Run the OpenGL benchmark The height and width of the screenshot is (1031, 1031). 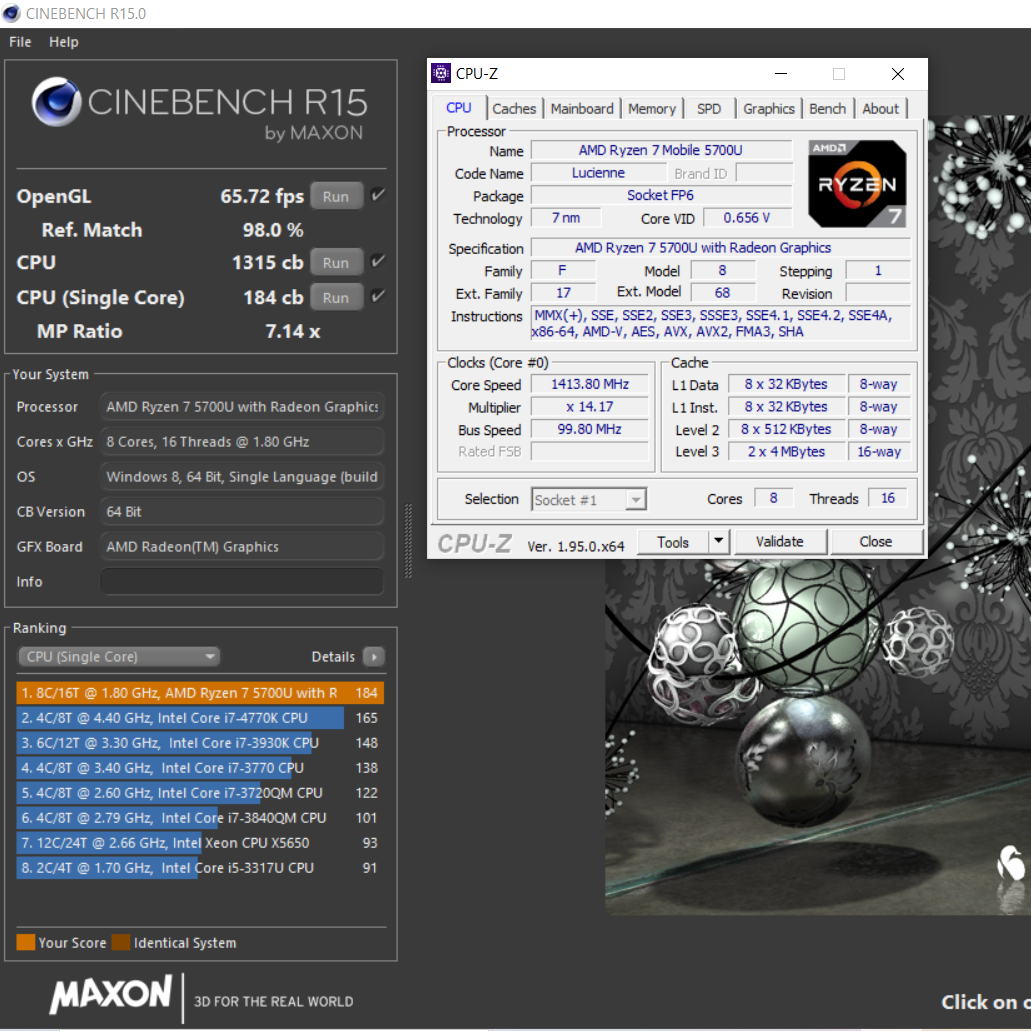click(336, 196)
